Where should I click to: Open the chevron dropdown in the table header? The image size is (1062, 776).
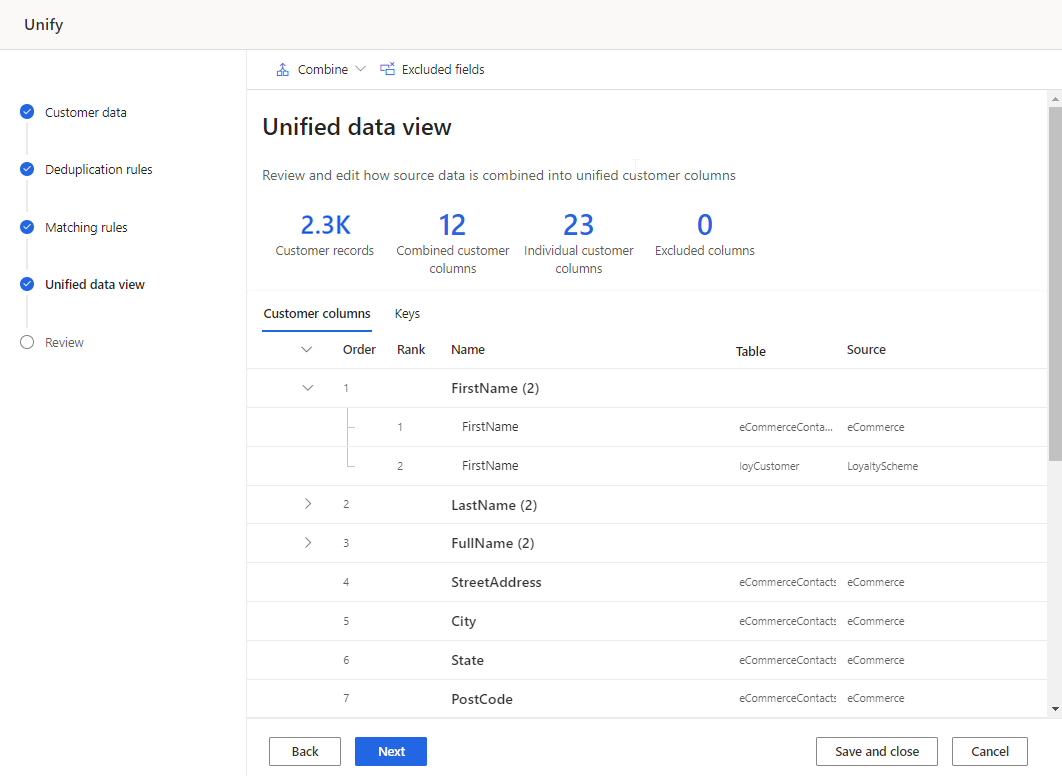point(308,349)
